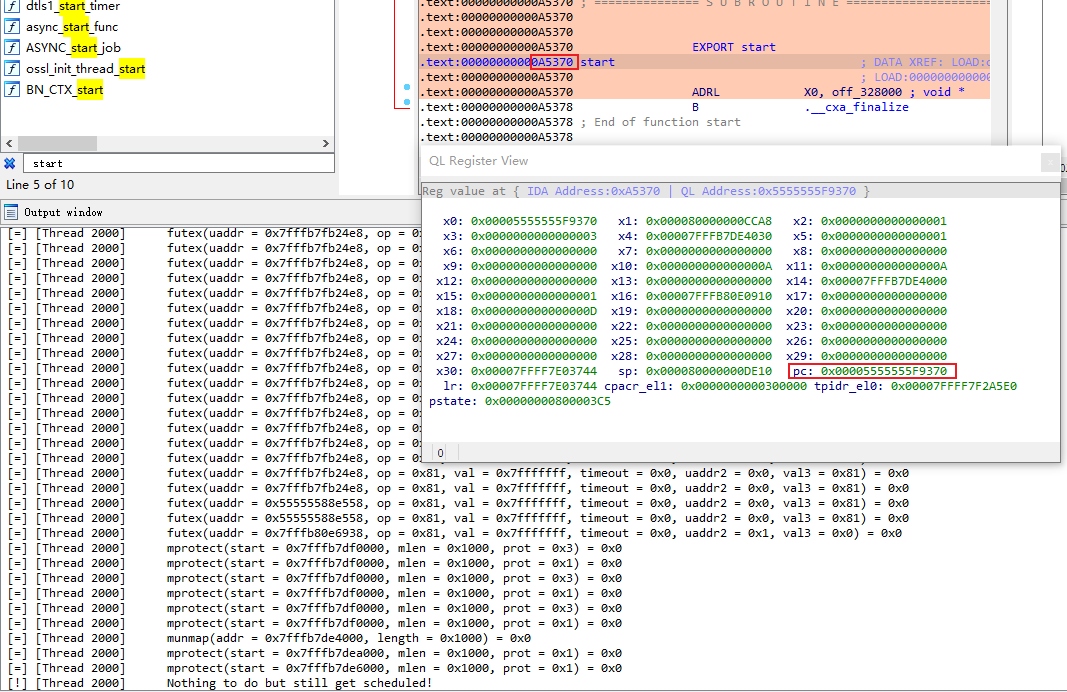Click 'End of function start' comment
The height and width of the screenshot is (692, 1067).
coord(667,122)
